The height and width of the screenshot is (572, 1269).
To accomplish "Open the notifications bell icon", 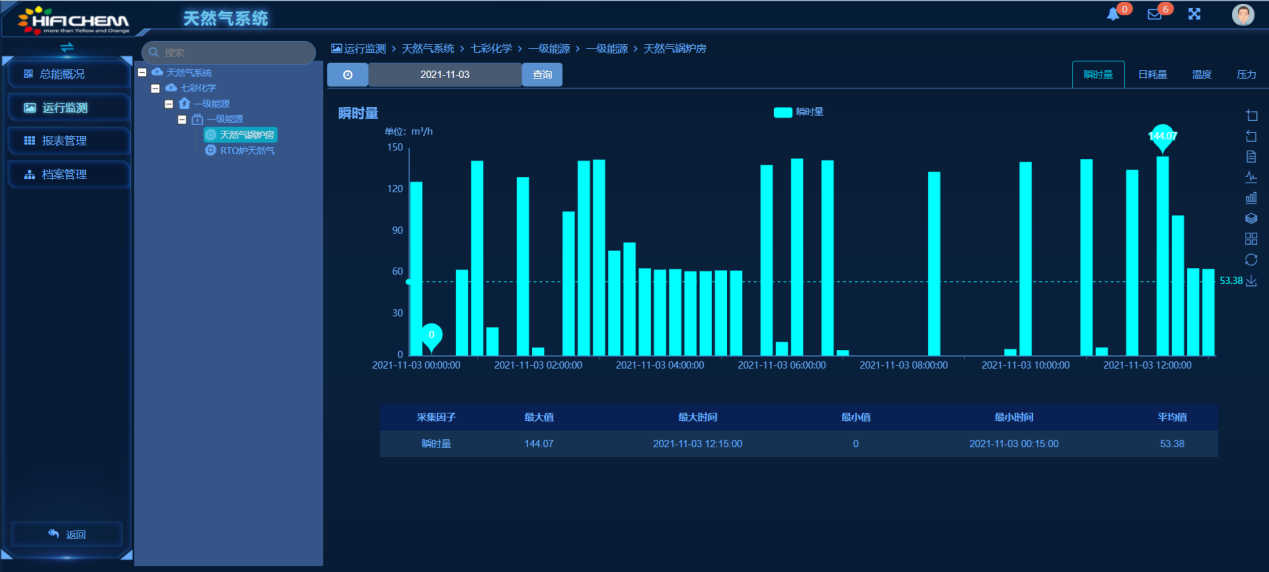I will click(1113, 14).
